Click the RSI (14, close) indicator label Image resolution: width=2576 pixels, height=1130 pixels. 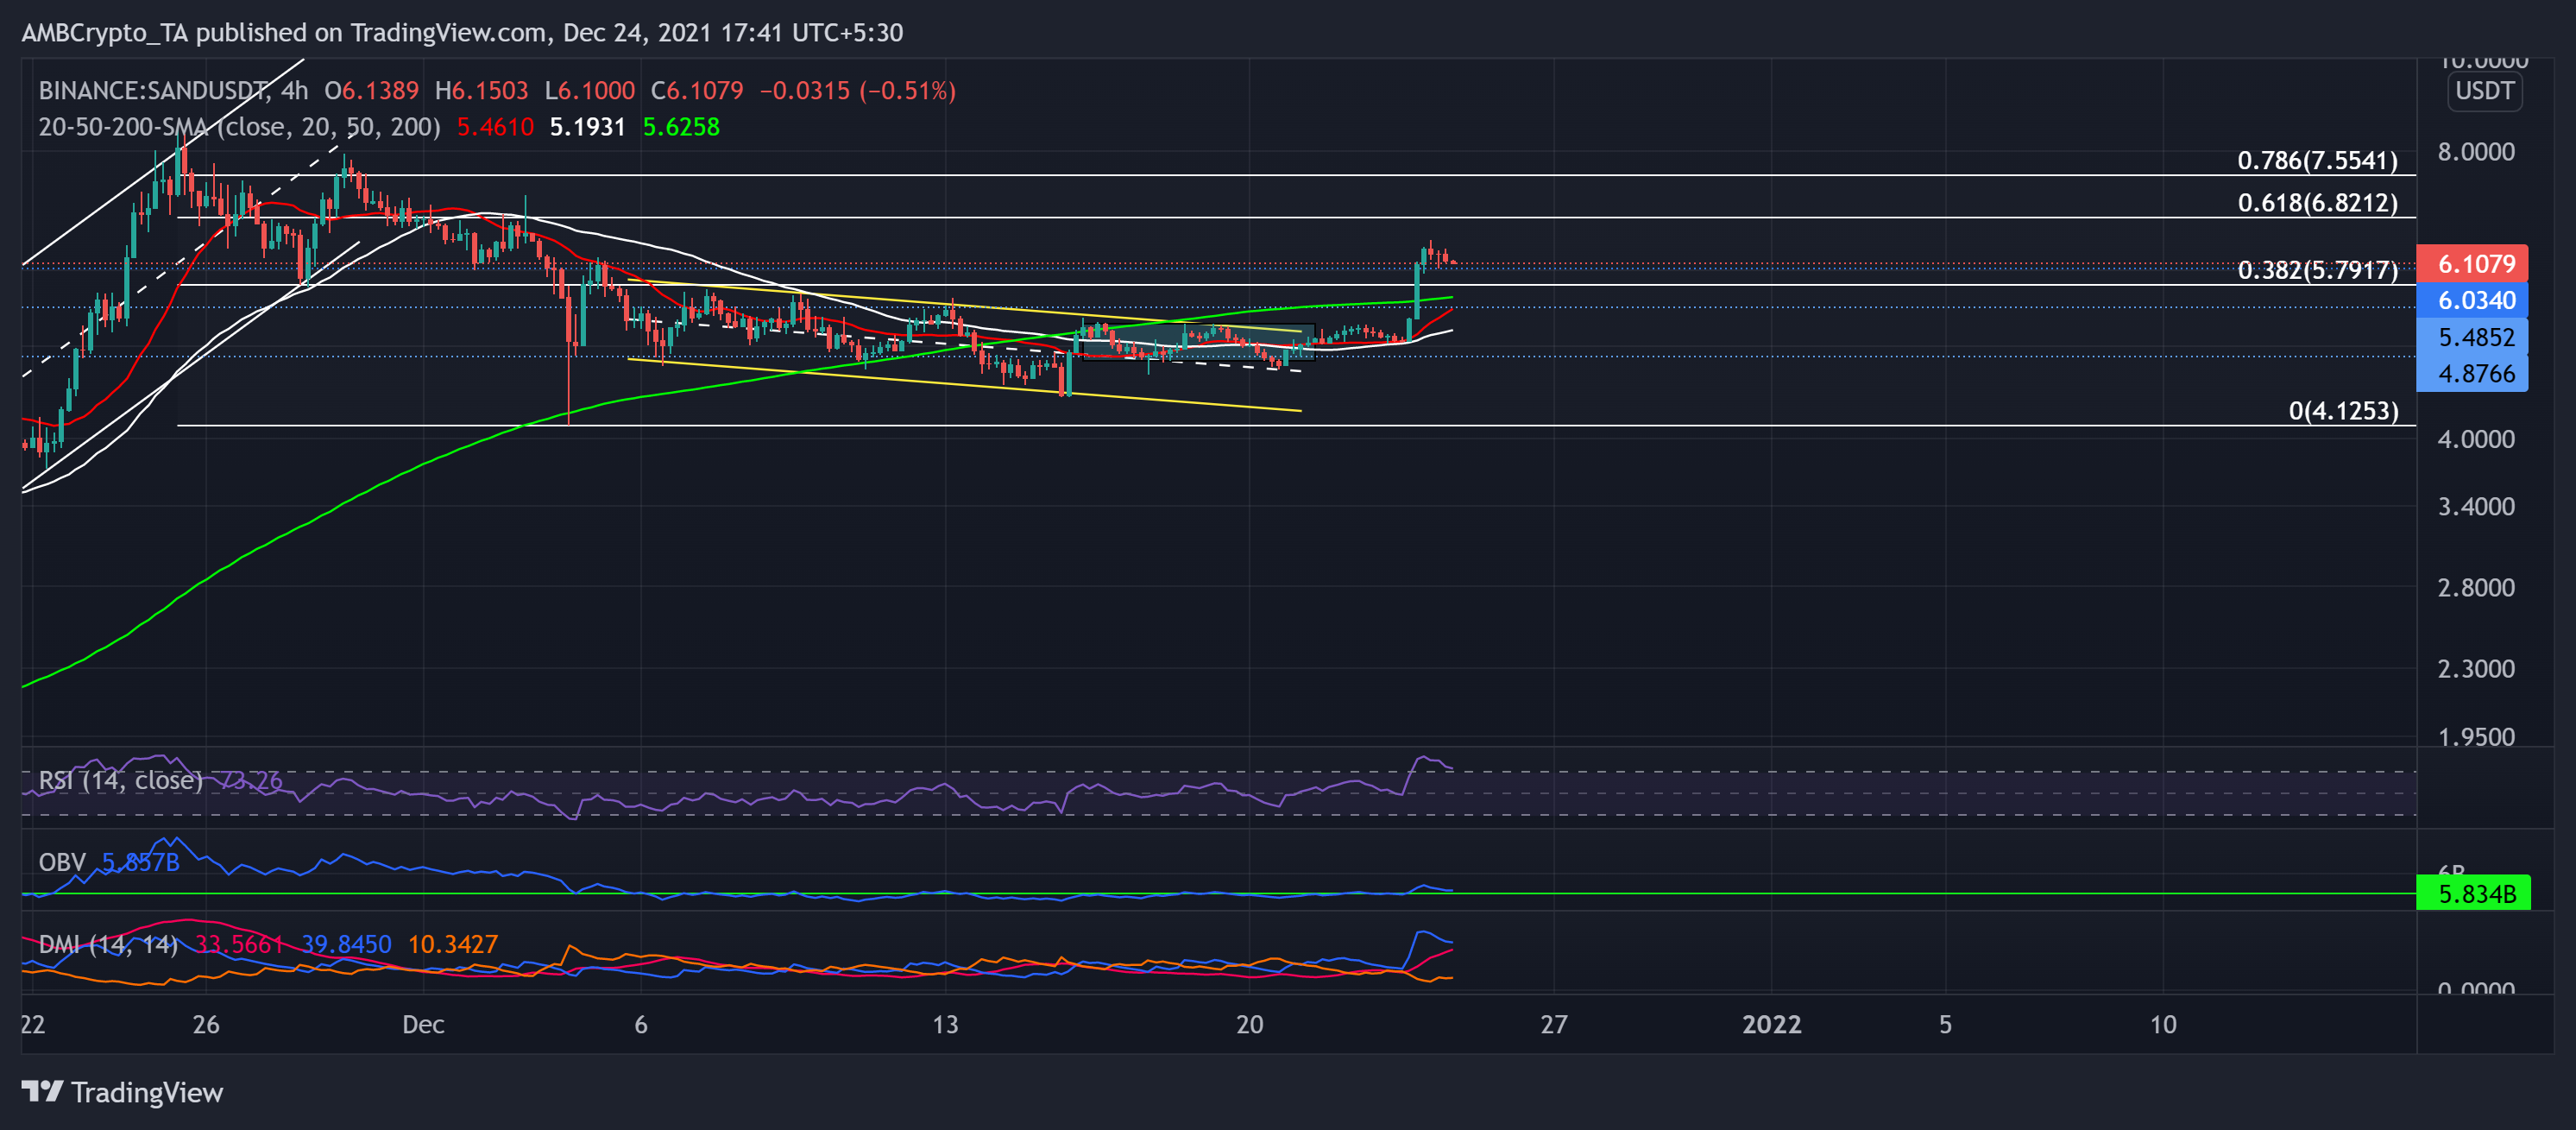120,780
